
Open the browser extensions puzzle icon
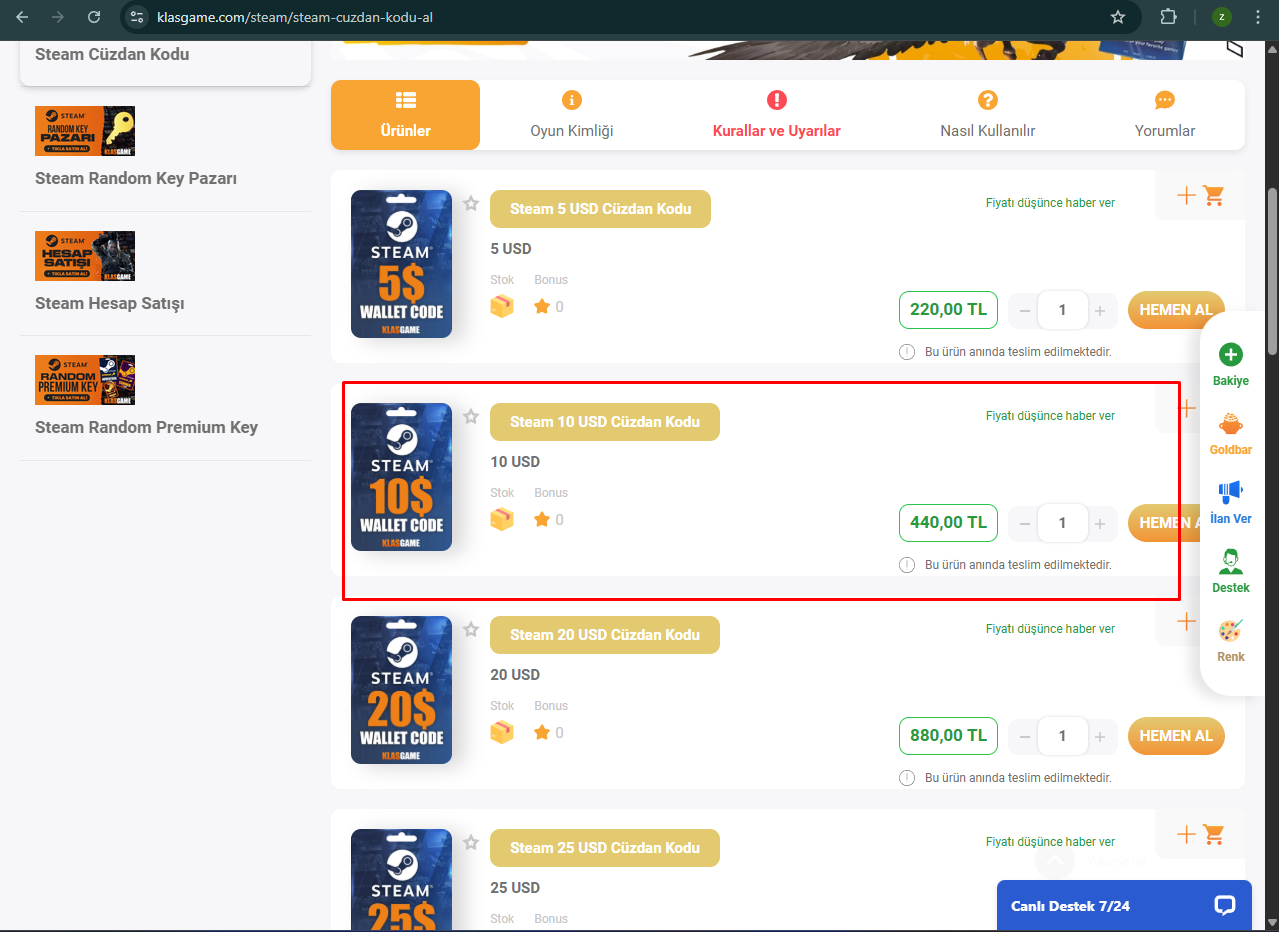coord(1168,17)
